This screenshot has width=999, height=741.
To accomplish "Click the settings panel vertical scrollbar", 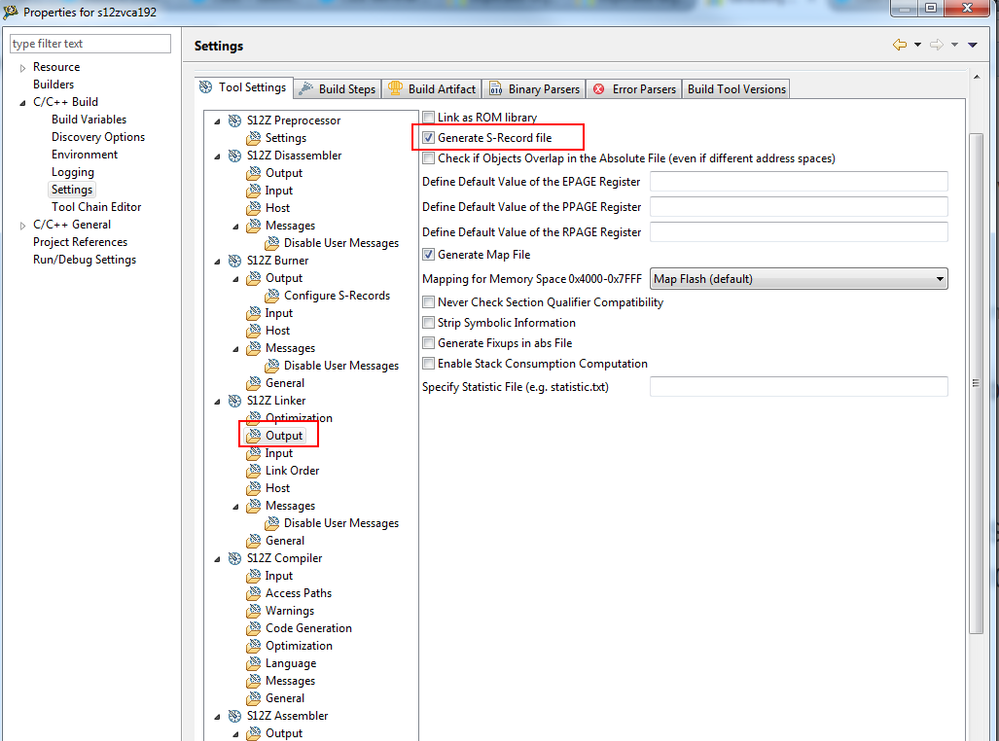I will click(x=976, y=383).
